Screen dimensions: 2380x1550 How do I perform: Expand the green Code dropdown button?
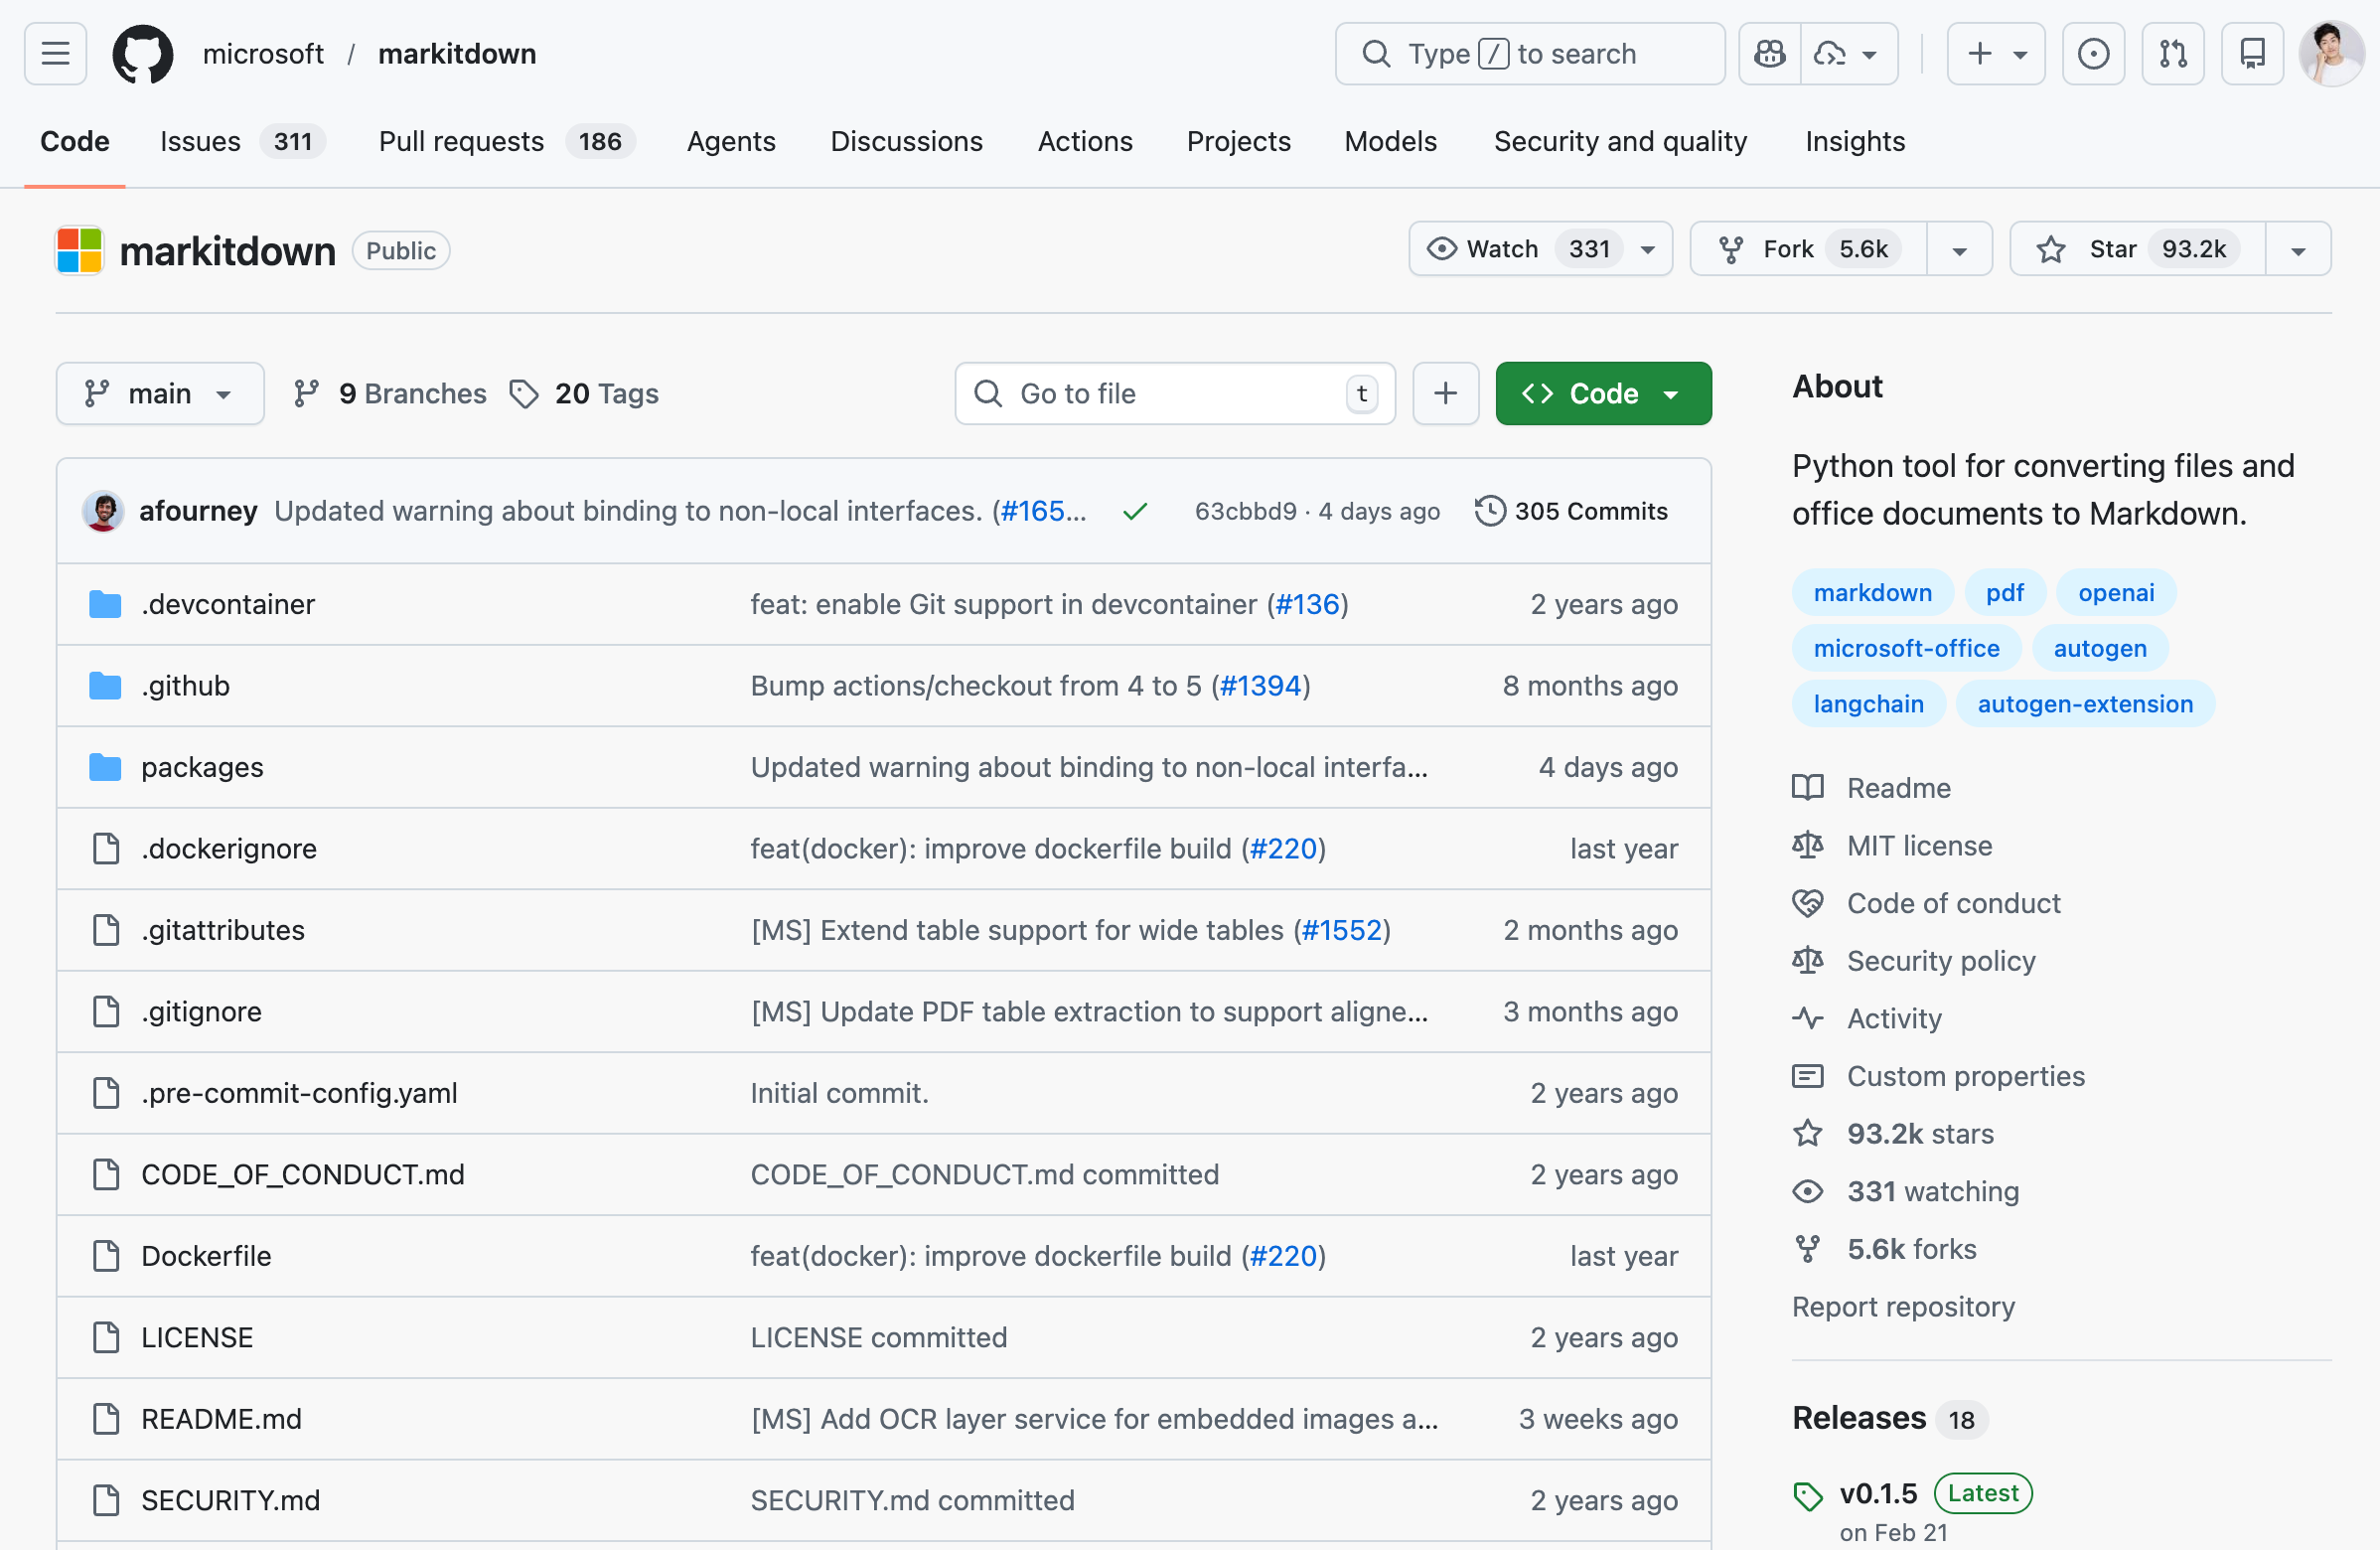(x=1602, y=393)
